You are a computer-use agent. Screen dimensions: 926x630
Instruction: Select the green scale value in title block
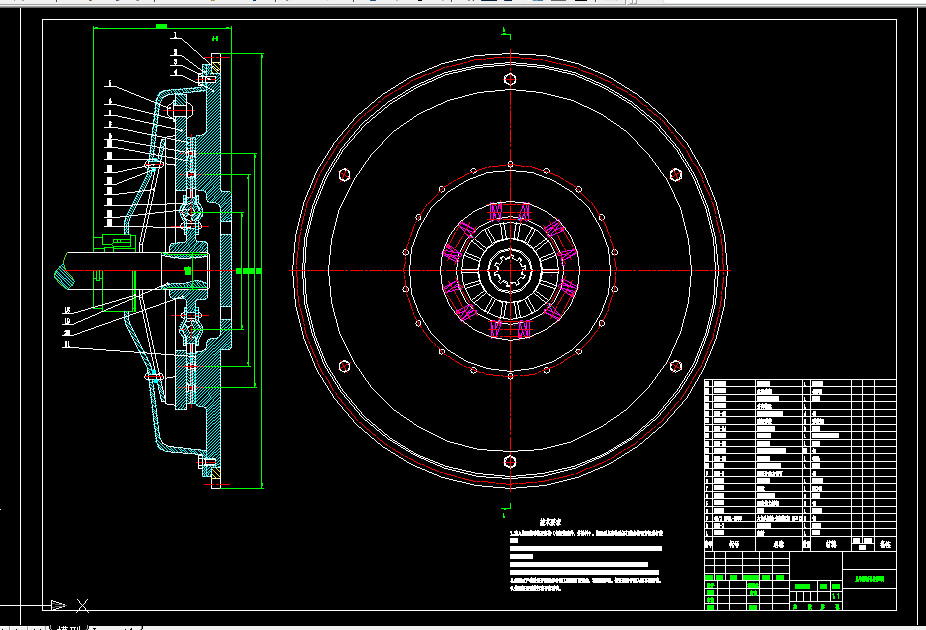pyautogui.click(x=836, y=596)
